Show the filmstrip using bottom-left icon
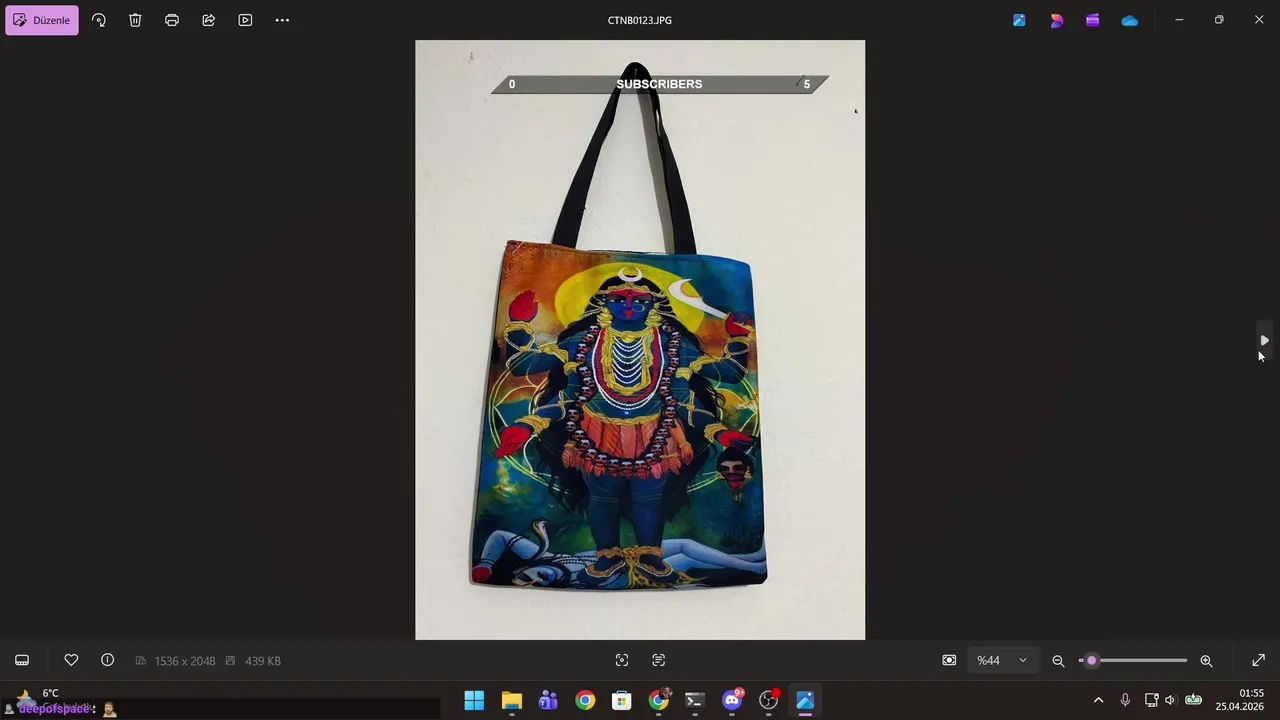 pyautogui.click(x=22, y=660)
